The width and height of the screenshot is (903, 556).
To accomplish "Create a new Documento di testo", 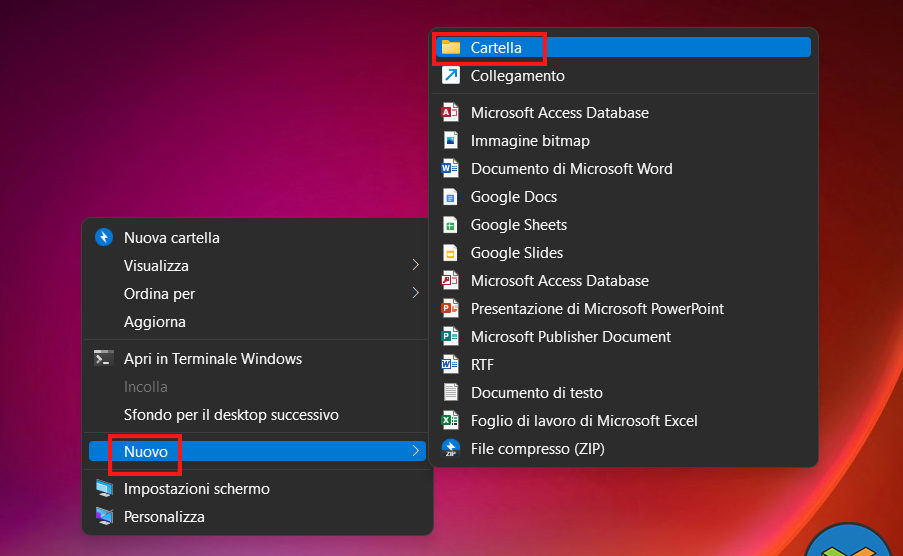I will [x=536, y=393].
